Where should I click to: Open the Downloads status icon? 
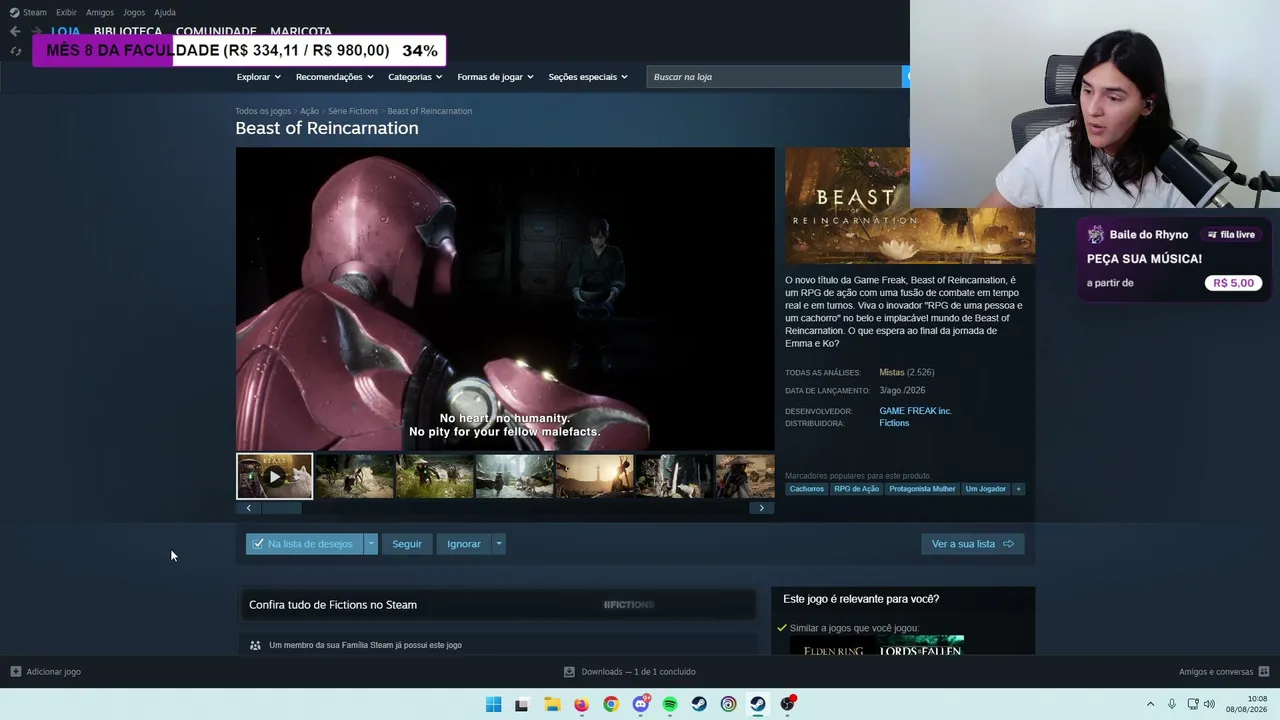click(569, 672)
